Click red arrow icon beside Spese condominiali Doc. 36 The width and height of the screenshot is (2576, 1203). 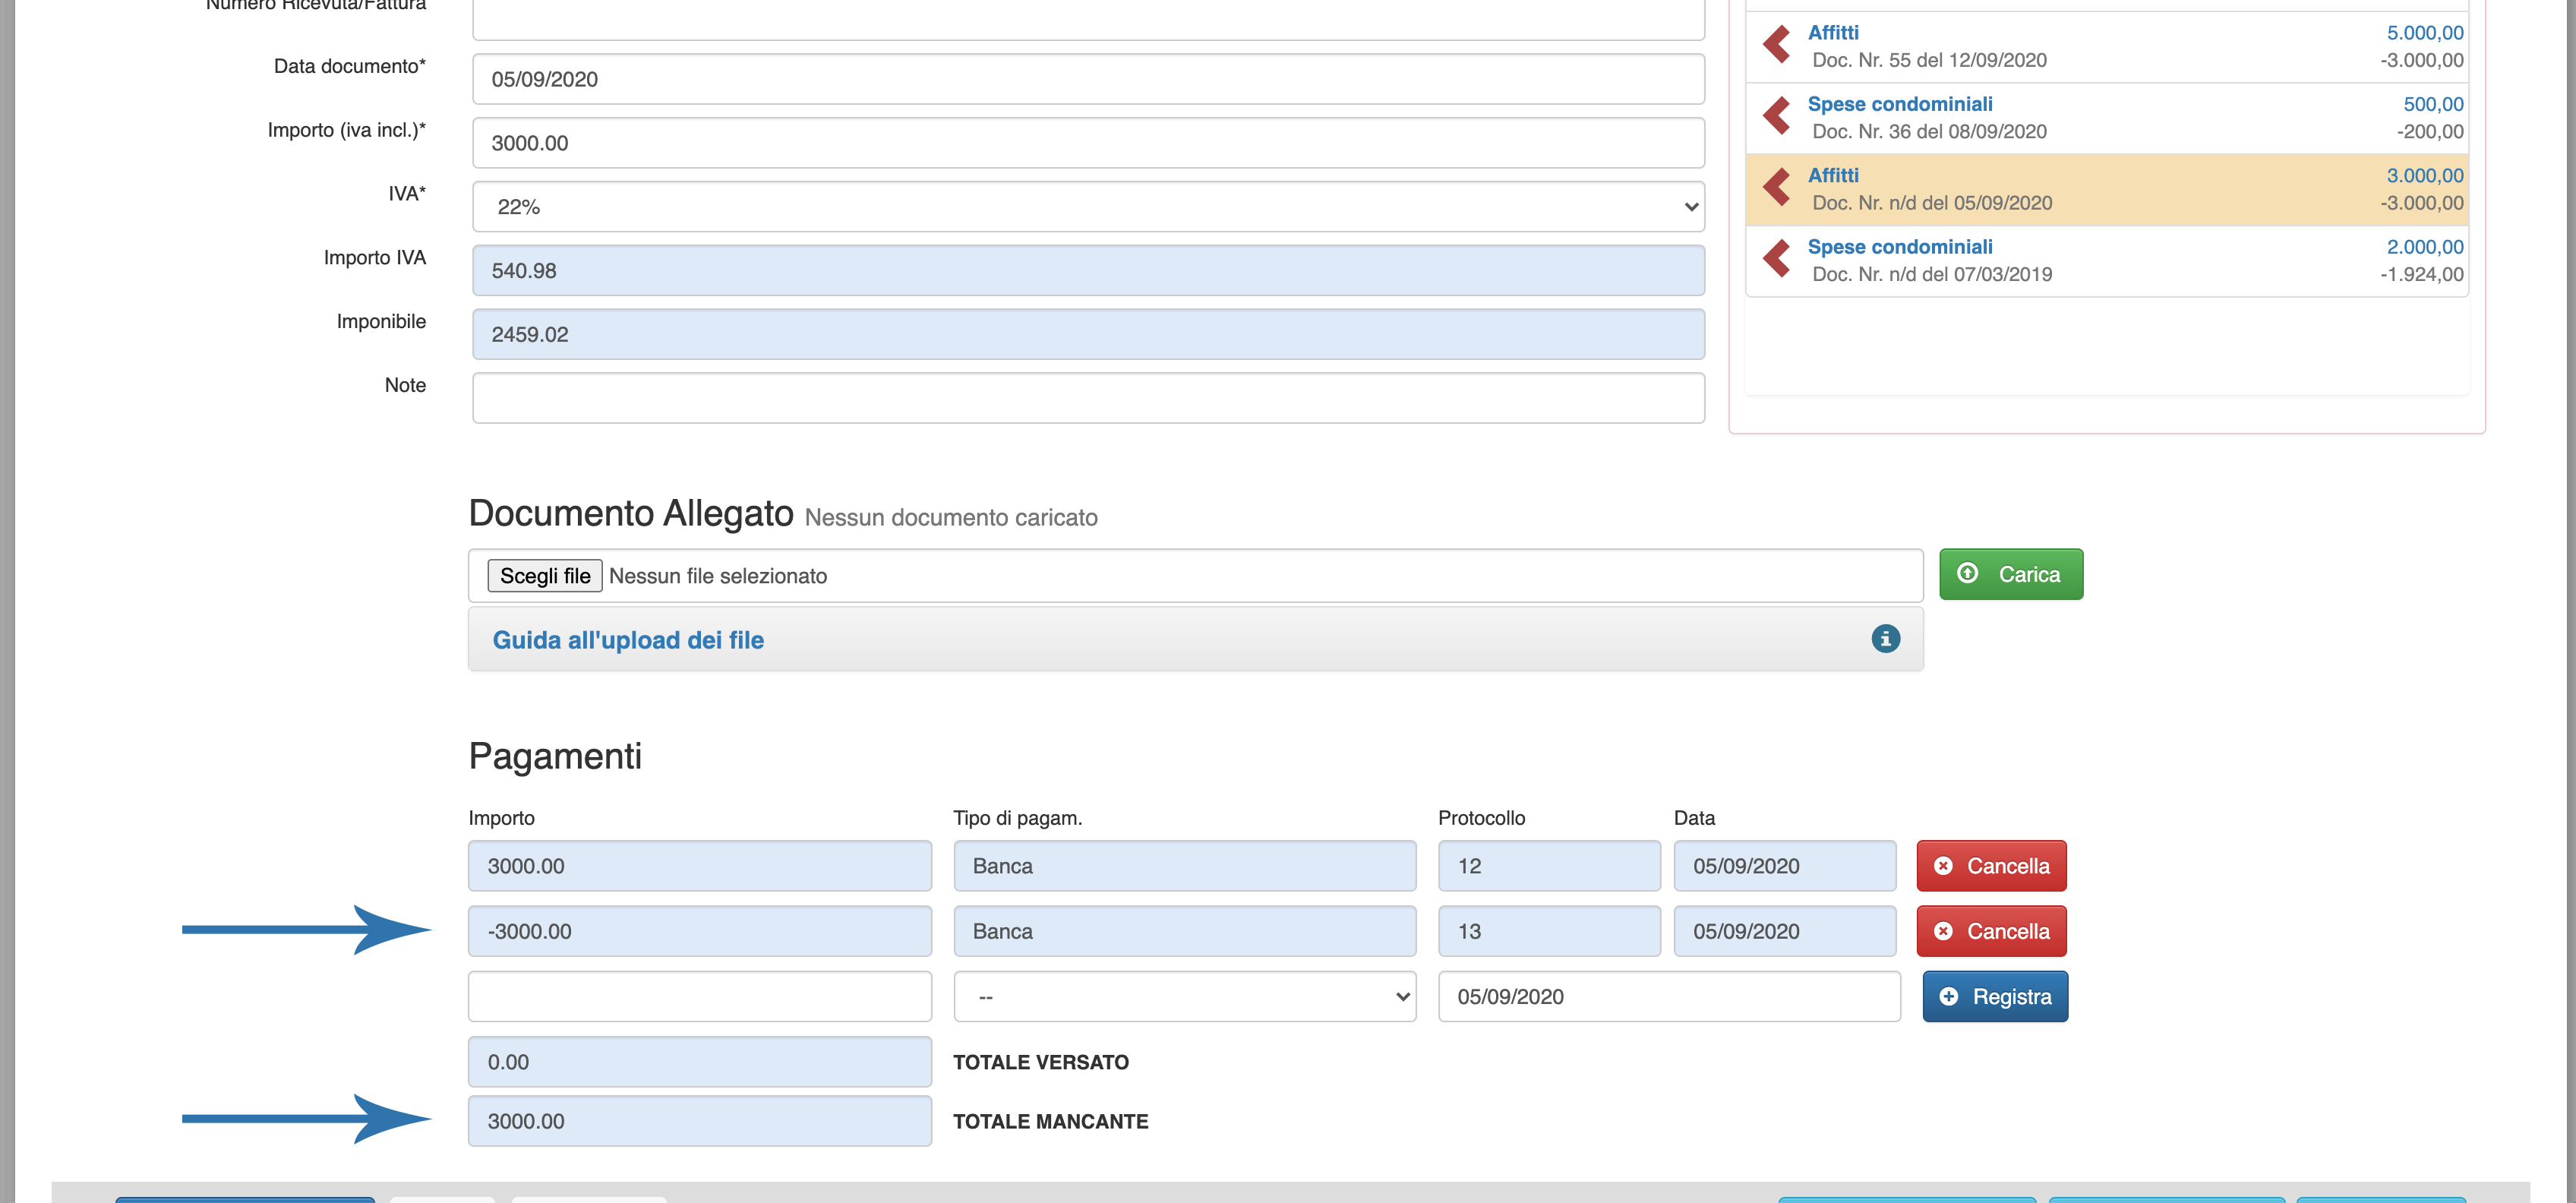[1777, 116]
